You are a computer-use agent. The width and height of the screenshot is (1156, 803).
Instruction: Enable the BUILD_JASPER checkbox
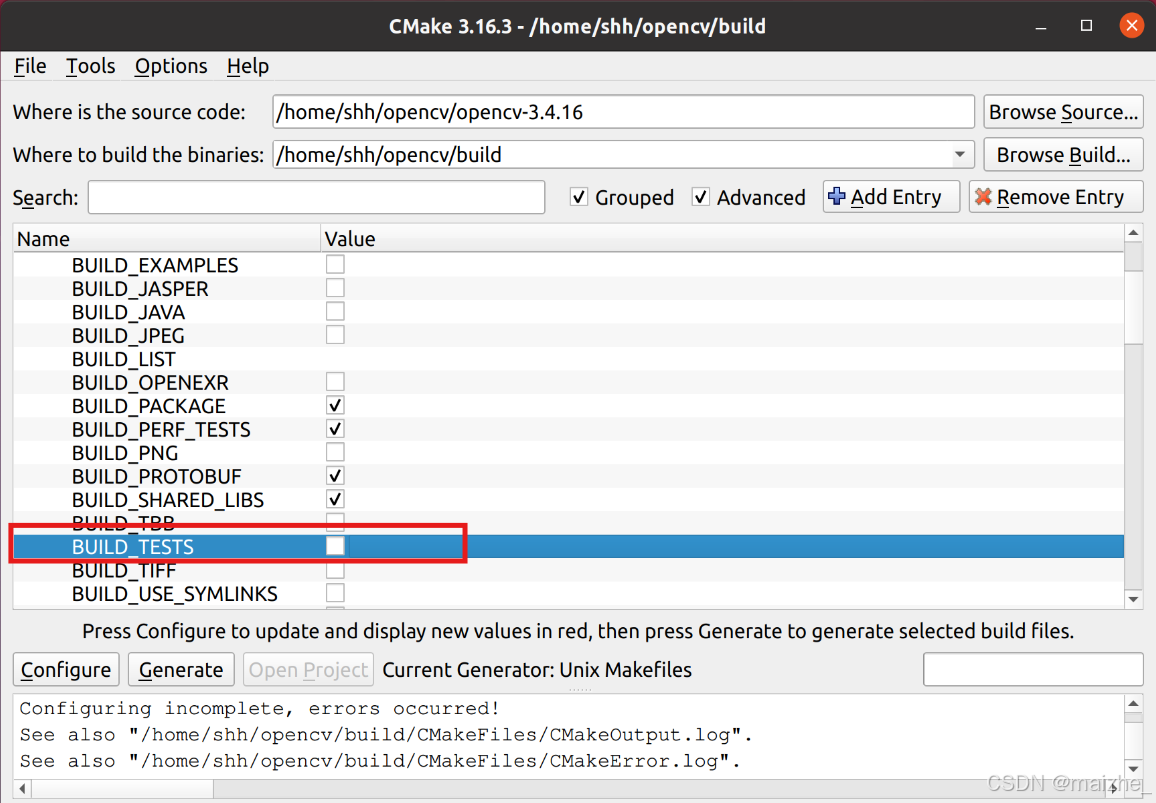335,288
